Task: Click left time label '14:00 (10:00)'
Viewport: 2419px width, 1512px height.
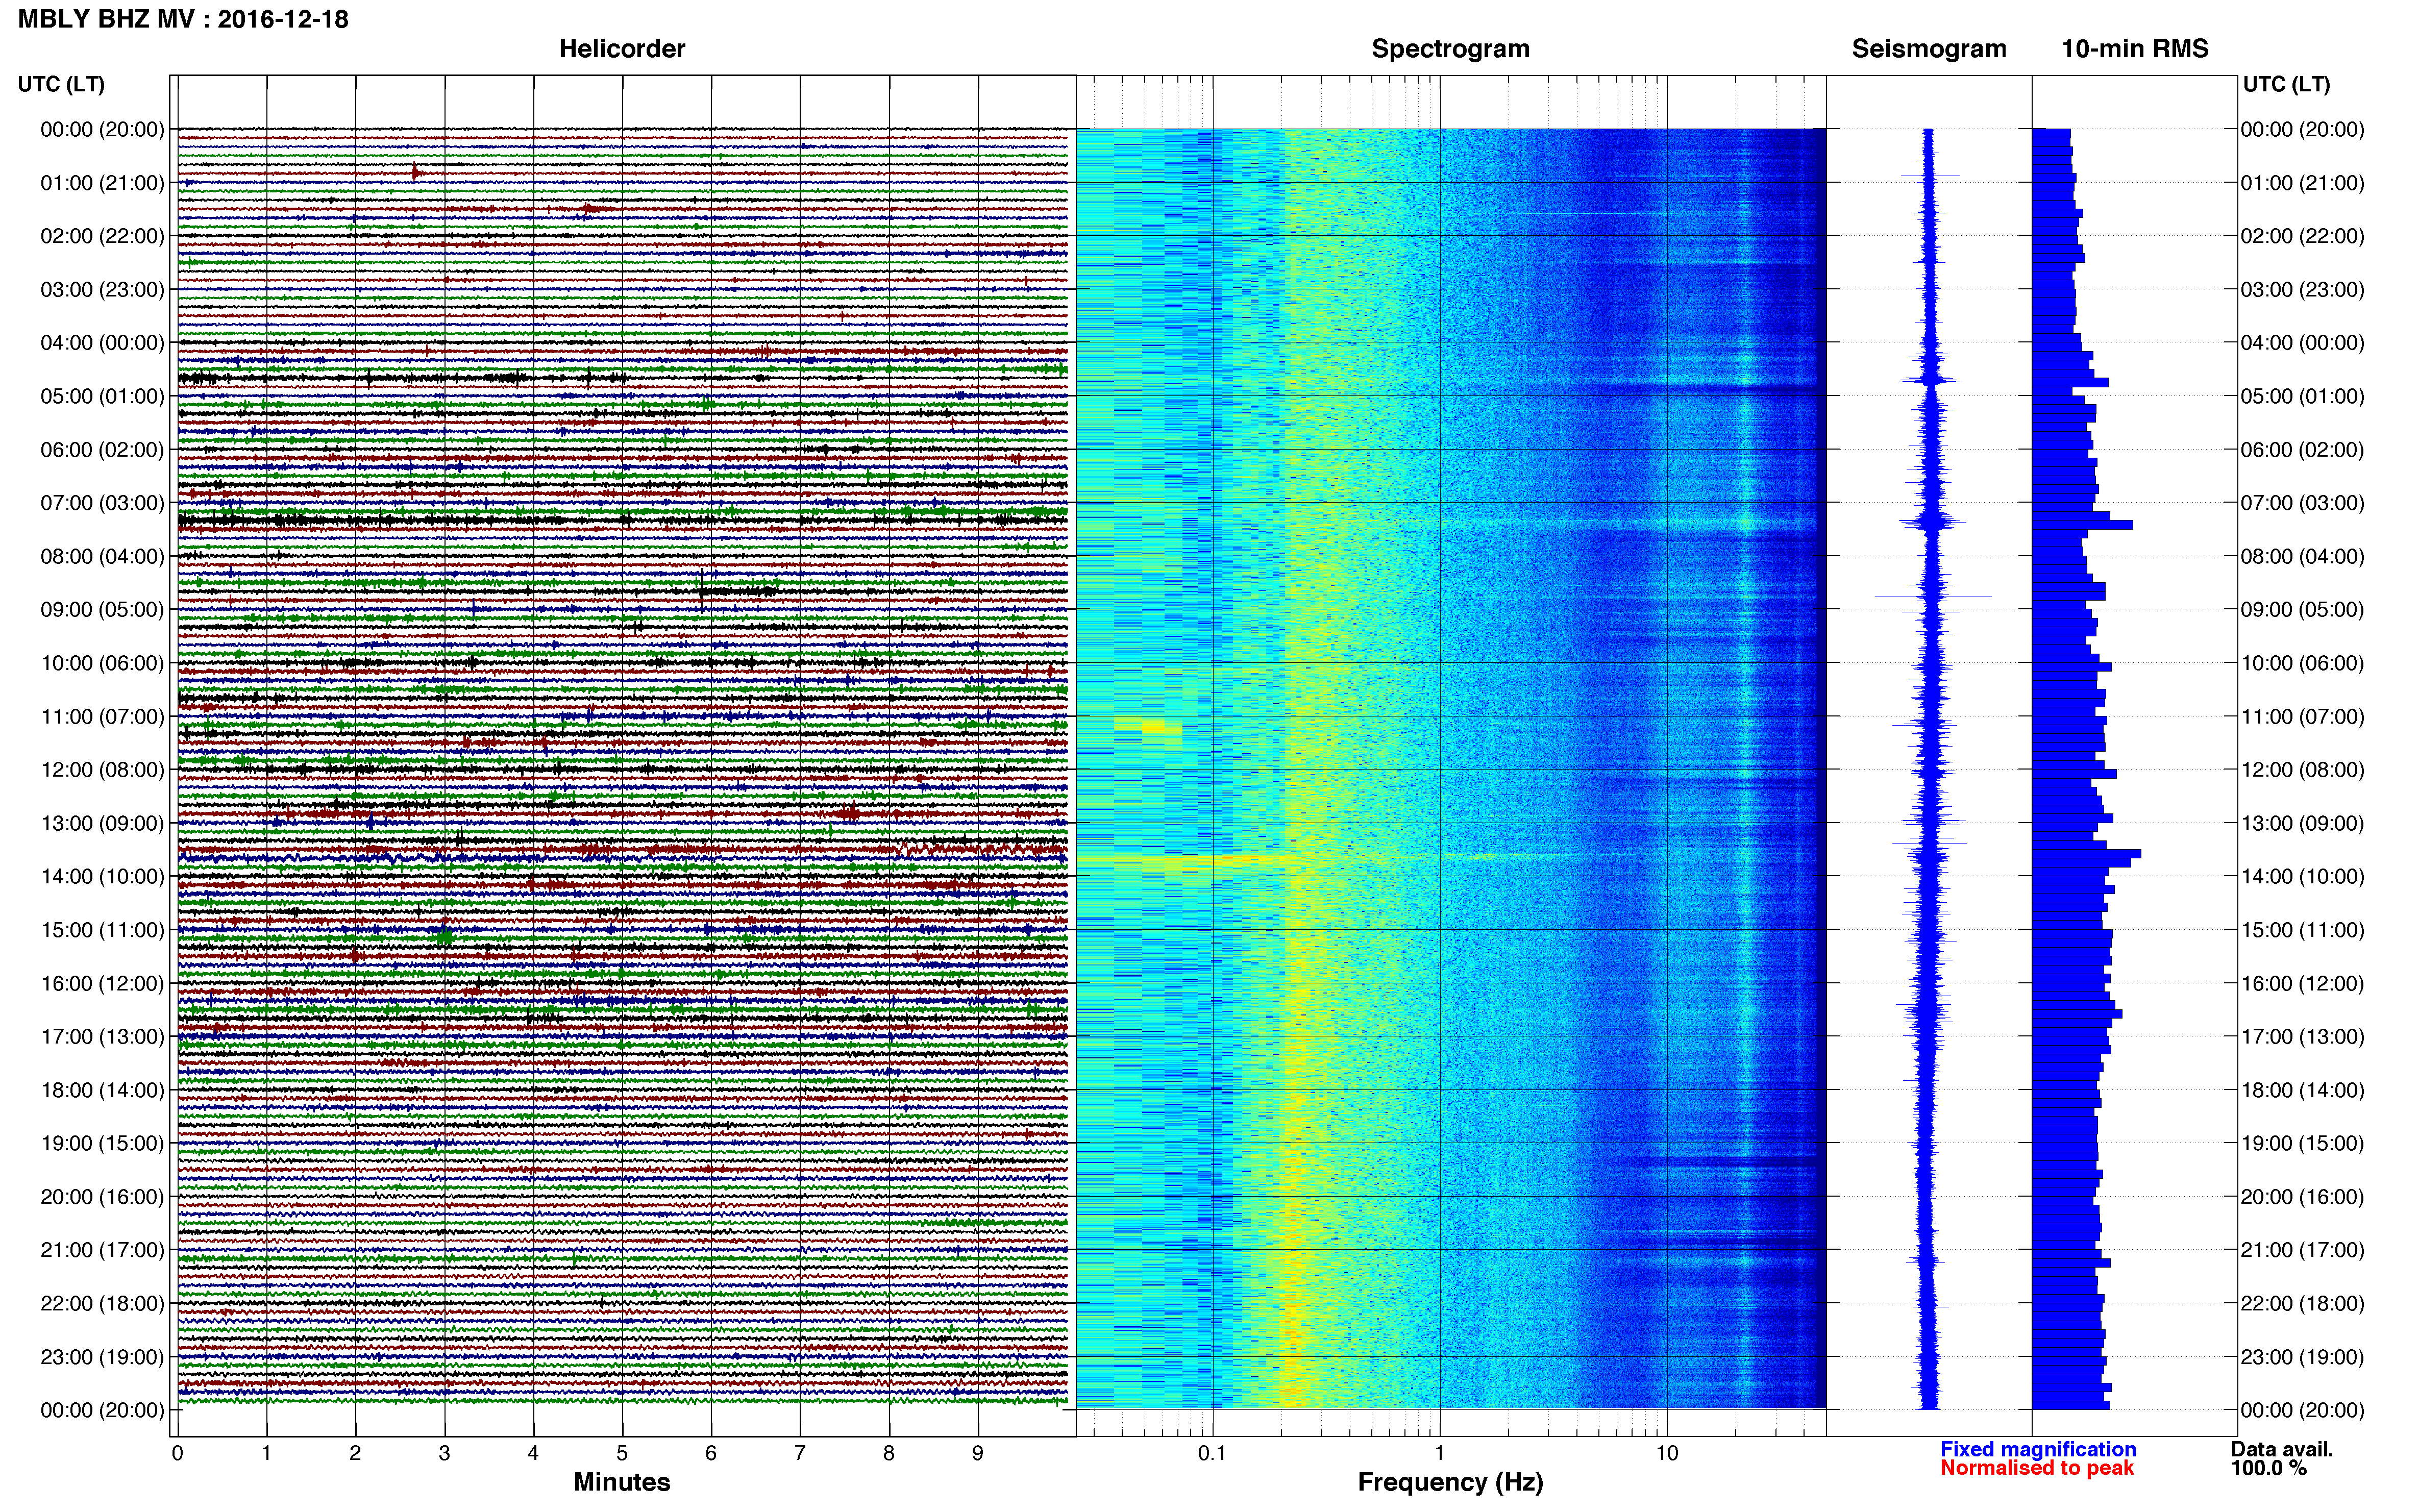Action: 102,877
